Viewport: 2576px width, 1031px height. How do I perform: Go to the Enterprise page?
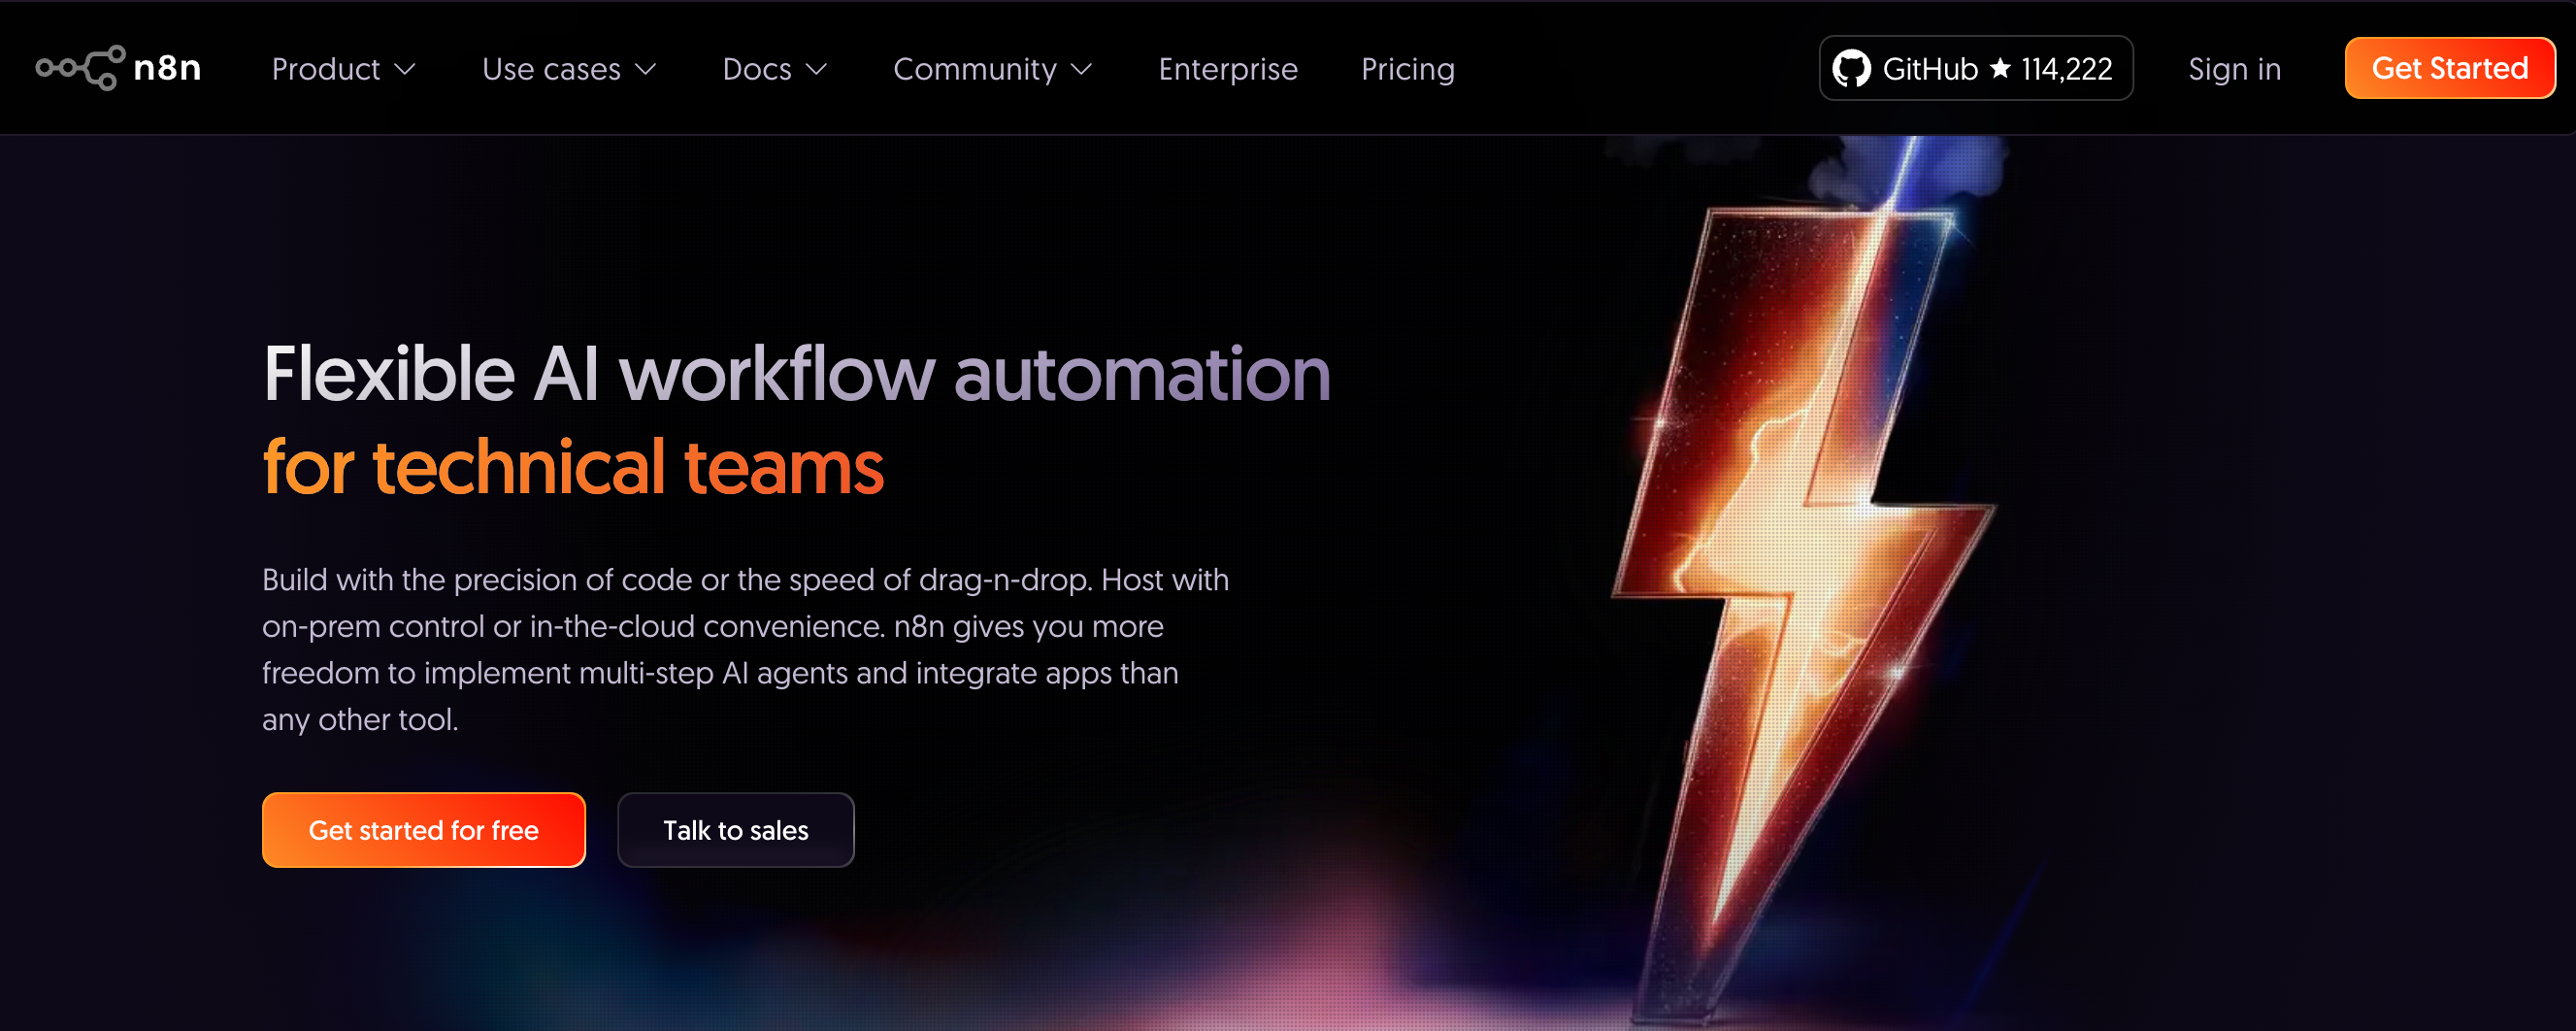tap(1228, 69)
